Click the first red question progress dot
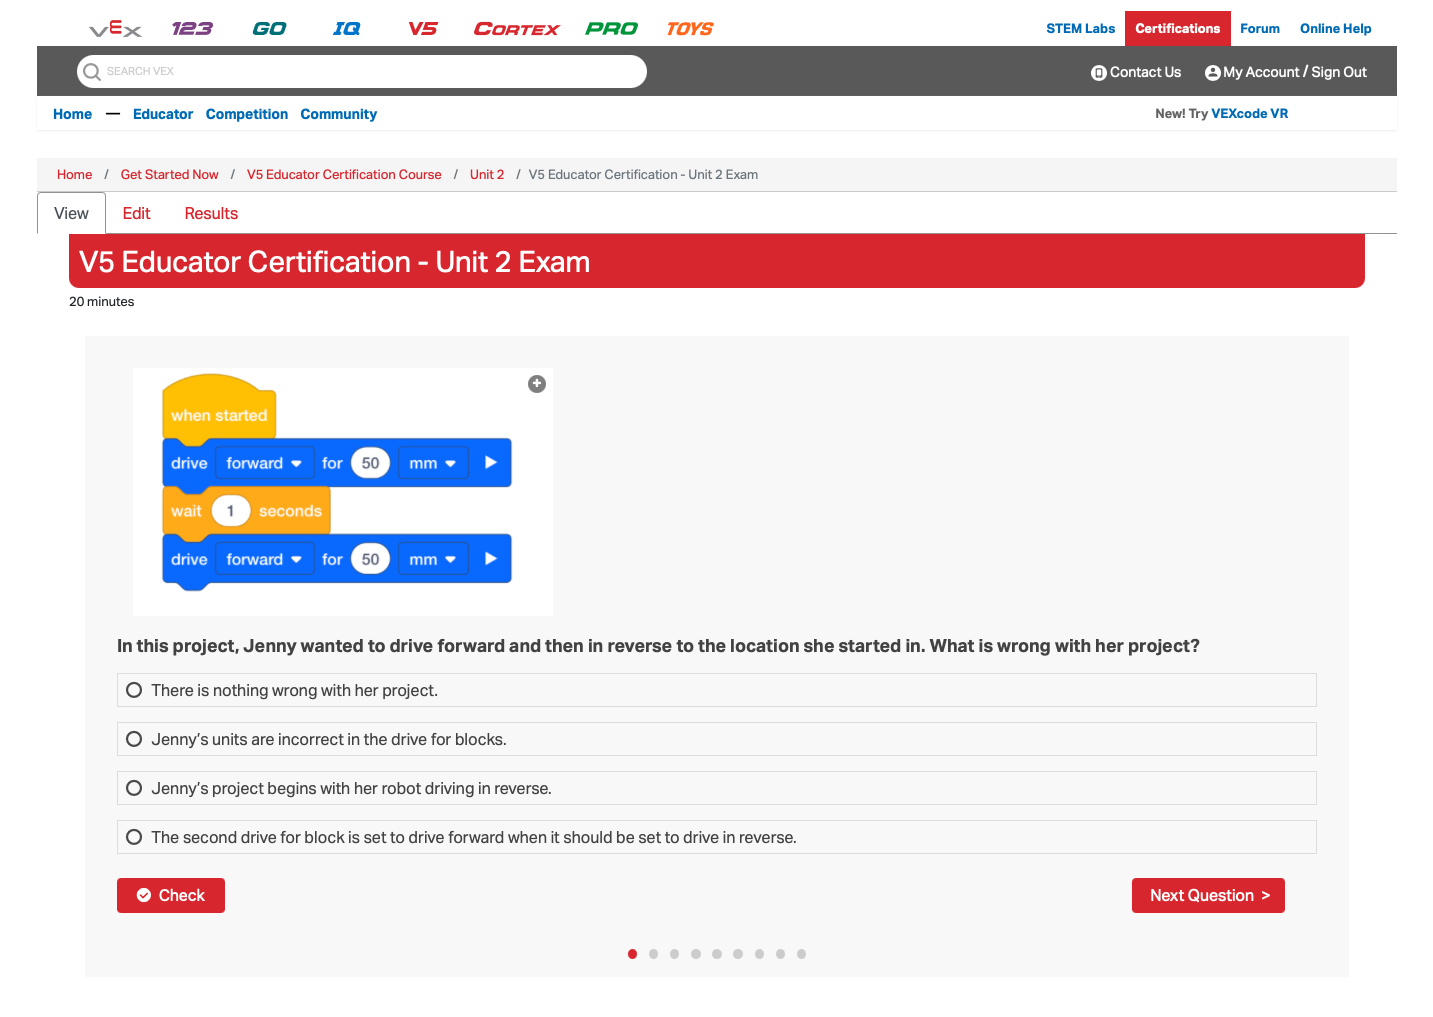Image resolution: width=1433 pixels, height=1017 pixels. click(x=632, y=954)
